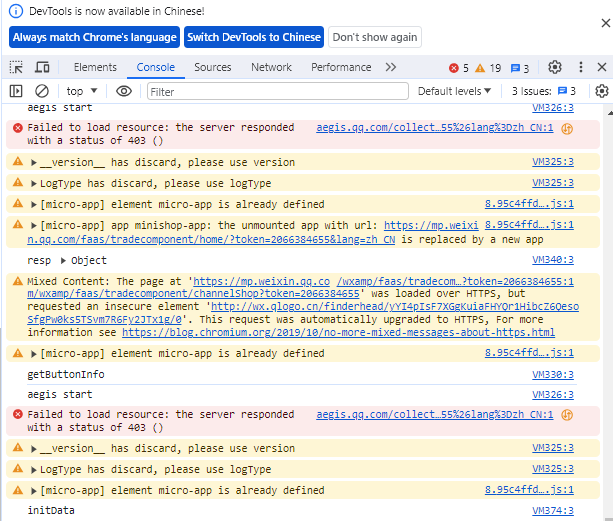This screenshot has height=521, width=613.
Task: Close DevTools with the X button
Action: pos(602,67)
